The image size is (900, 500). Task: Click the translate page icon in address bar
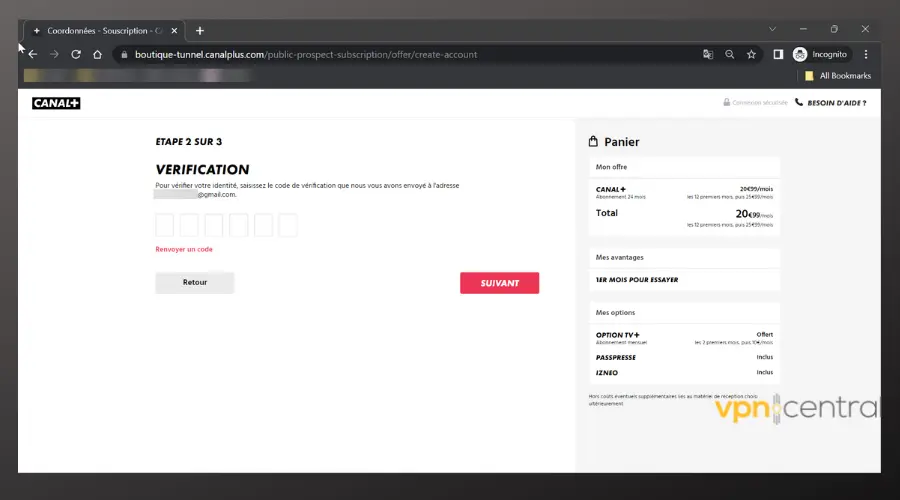(708, 54)
